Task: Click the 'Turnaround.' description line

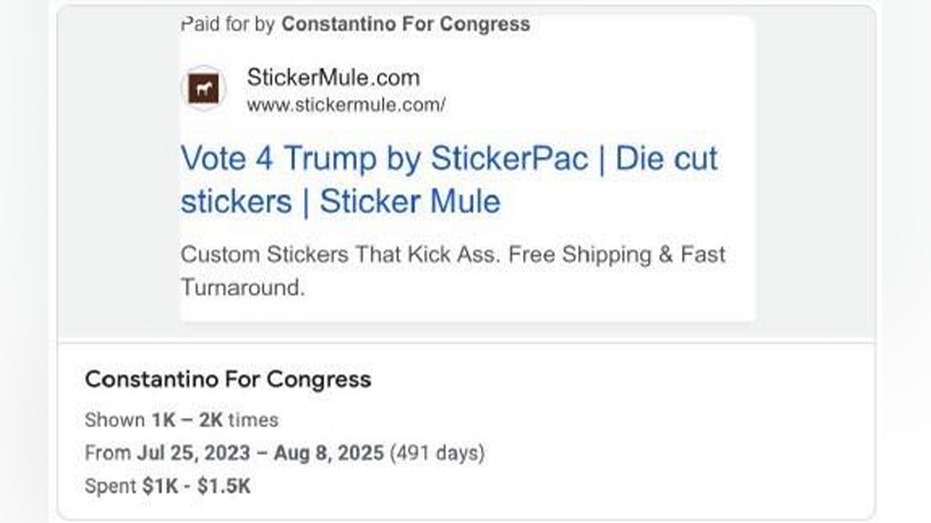Action: (241, 288)
